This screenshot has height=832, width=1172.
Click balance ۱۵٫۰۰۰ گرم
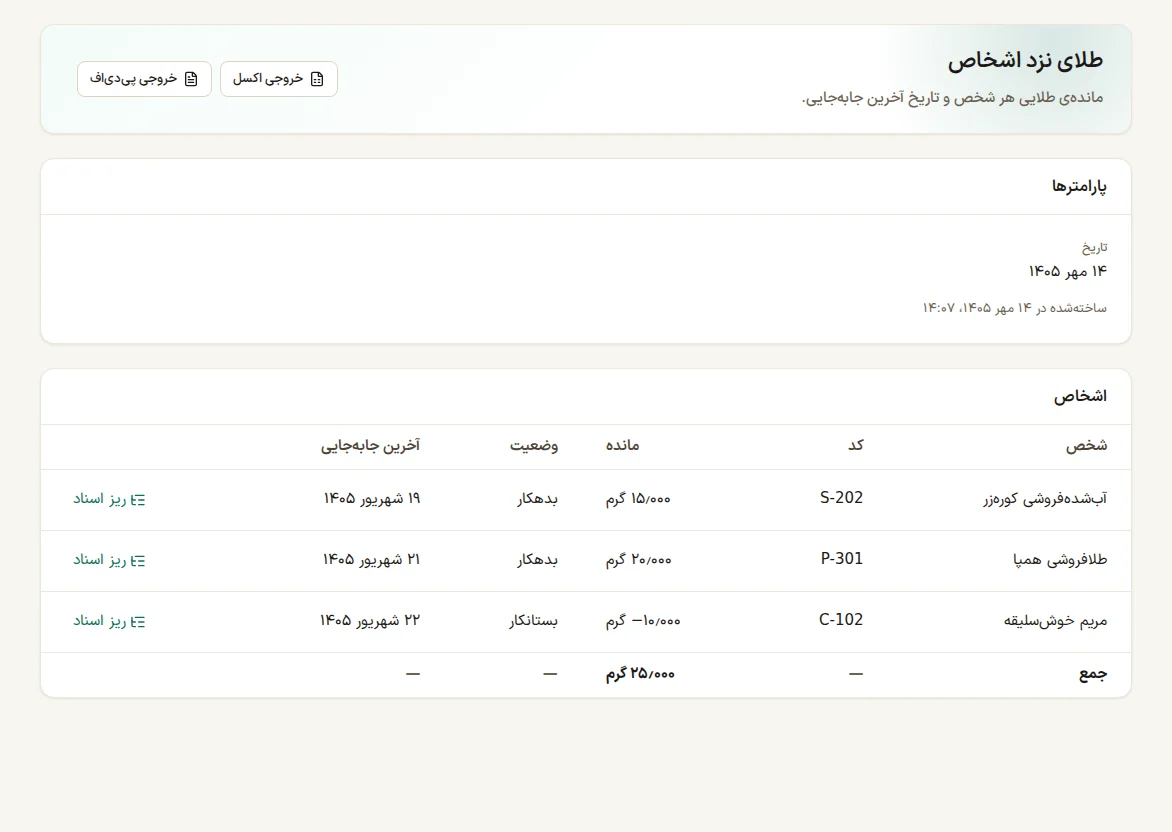[x=638, y=499]
